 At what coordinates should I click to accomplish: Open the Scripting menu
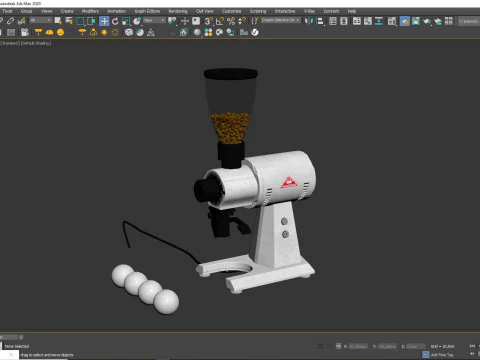tap(258, 11)
